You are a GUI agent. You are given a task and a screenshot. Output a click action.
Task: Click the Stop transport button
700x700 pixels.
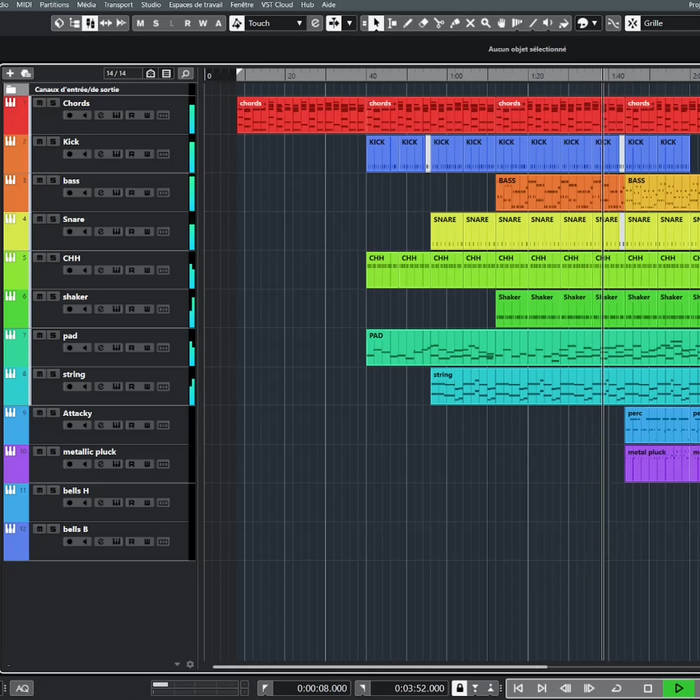[x=648, y=688]
